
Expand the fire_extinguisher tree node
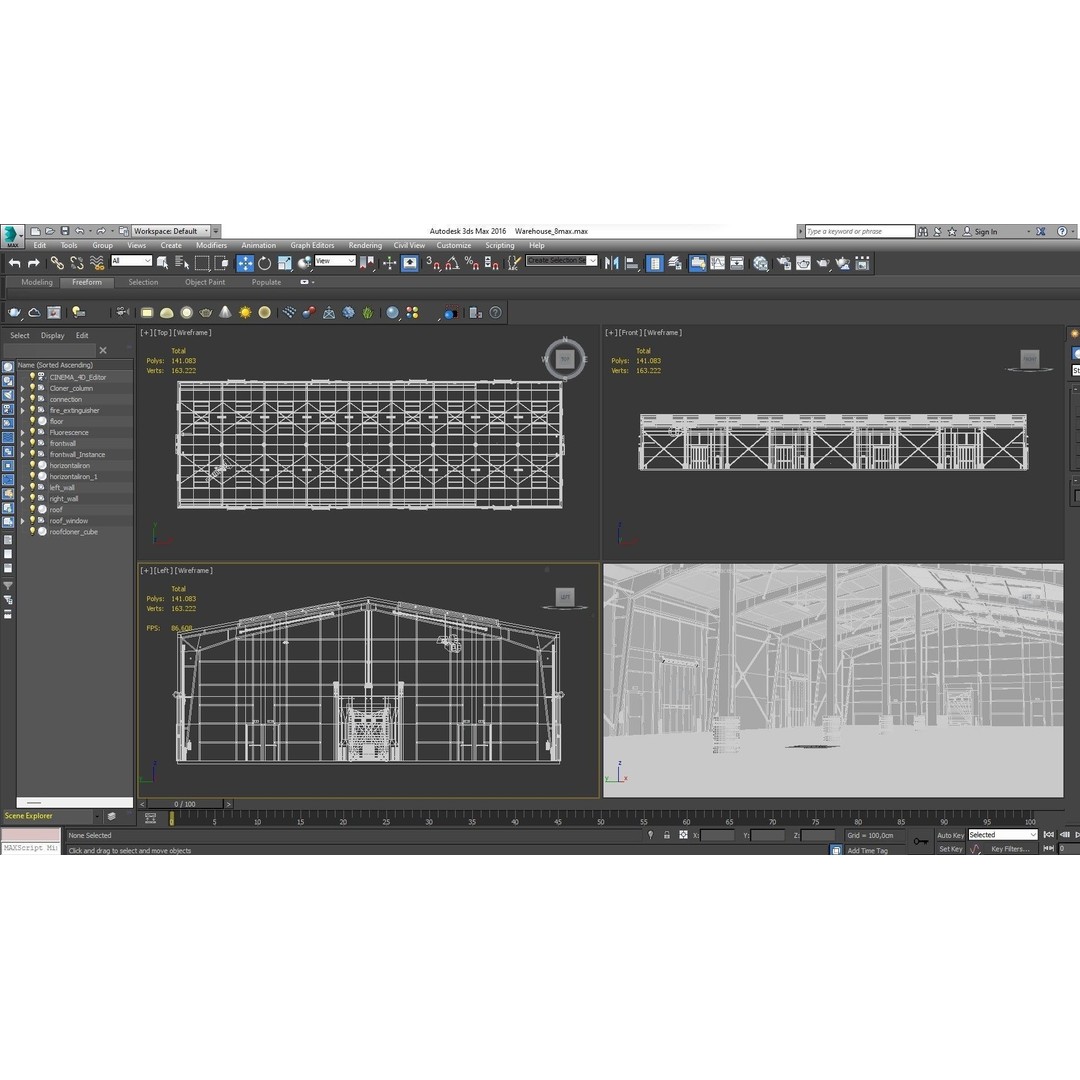tap(22, 411)
